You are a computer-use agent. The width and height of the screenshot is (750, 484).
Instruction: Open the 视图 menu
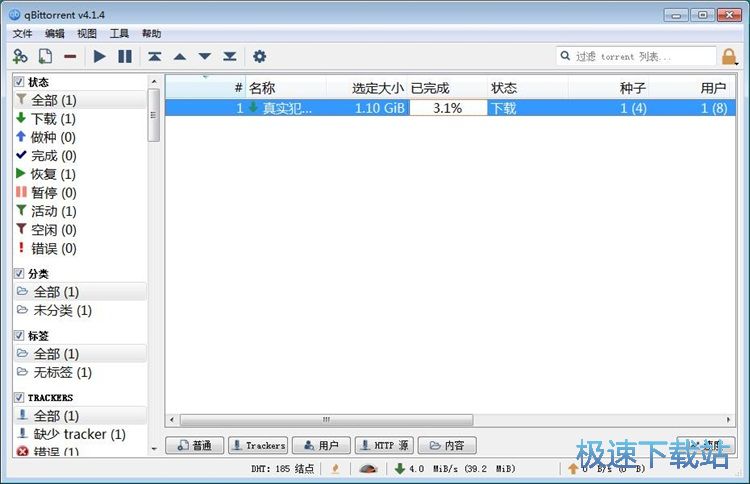[87, 33]
